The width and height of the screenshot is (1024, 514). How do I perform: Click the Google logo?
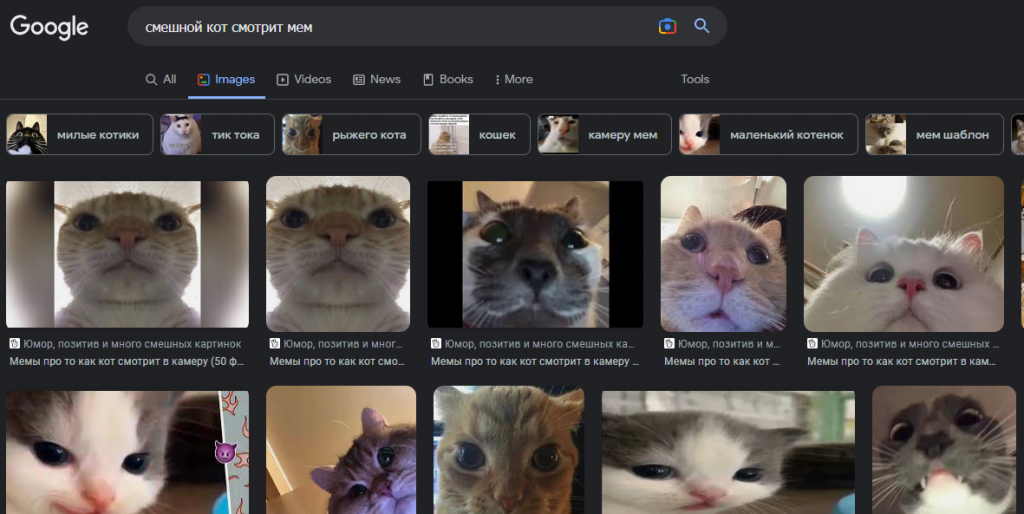coord(49,27)
